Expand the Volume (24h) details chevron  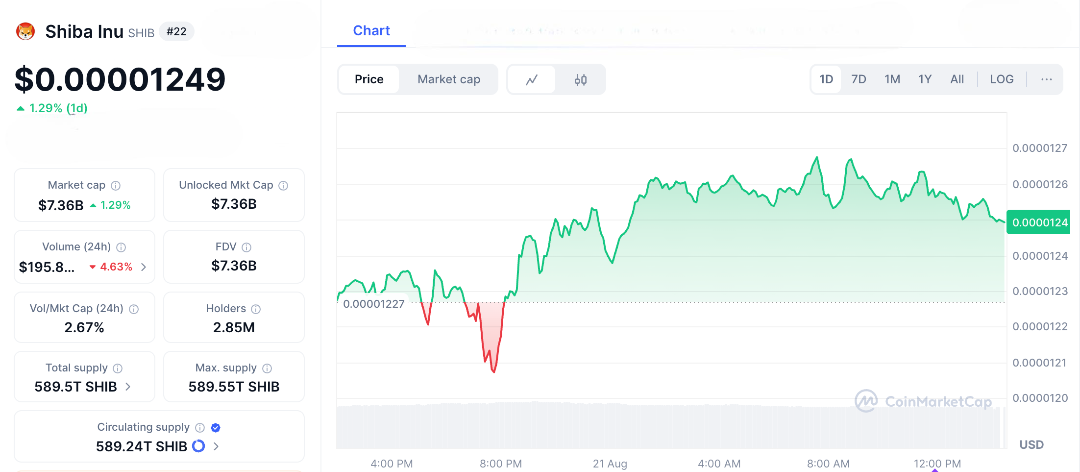143,267
